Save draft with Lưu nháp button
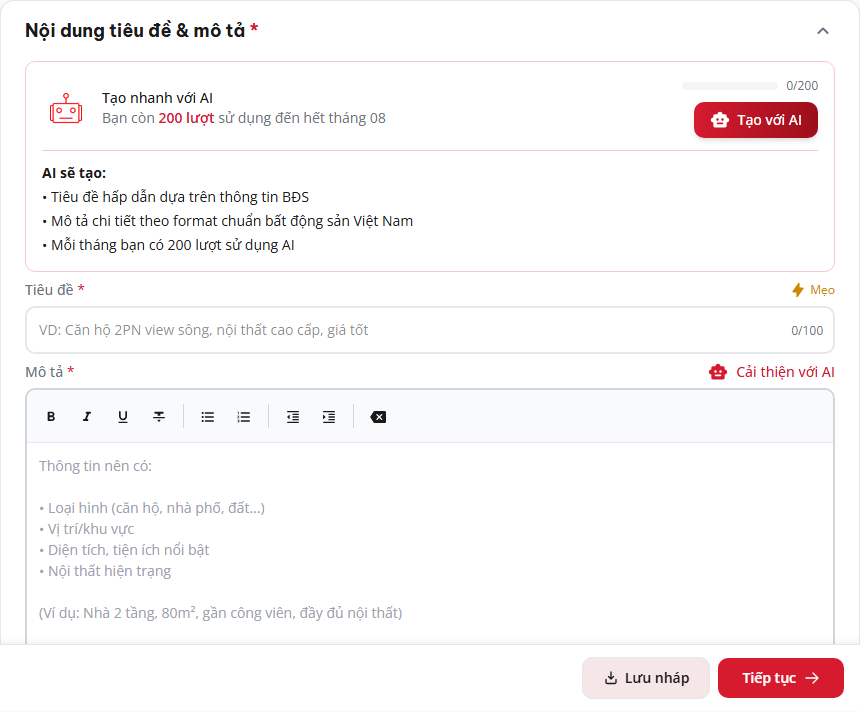This screenshot has width=860, height=712. 646,678
